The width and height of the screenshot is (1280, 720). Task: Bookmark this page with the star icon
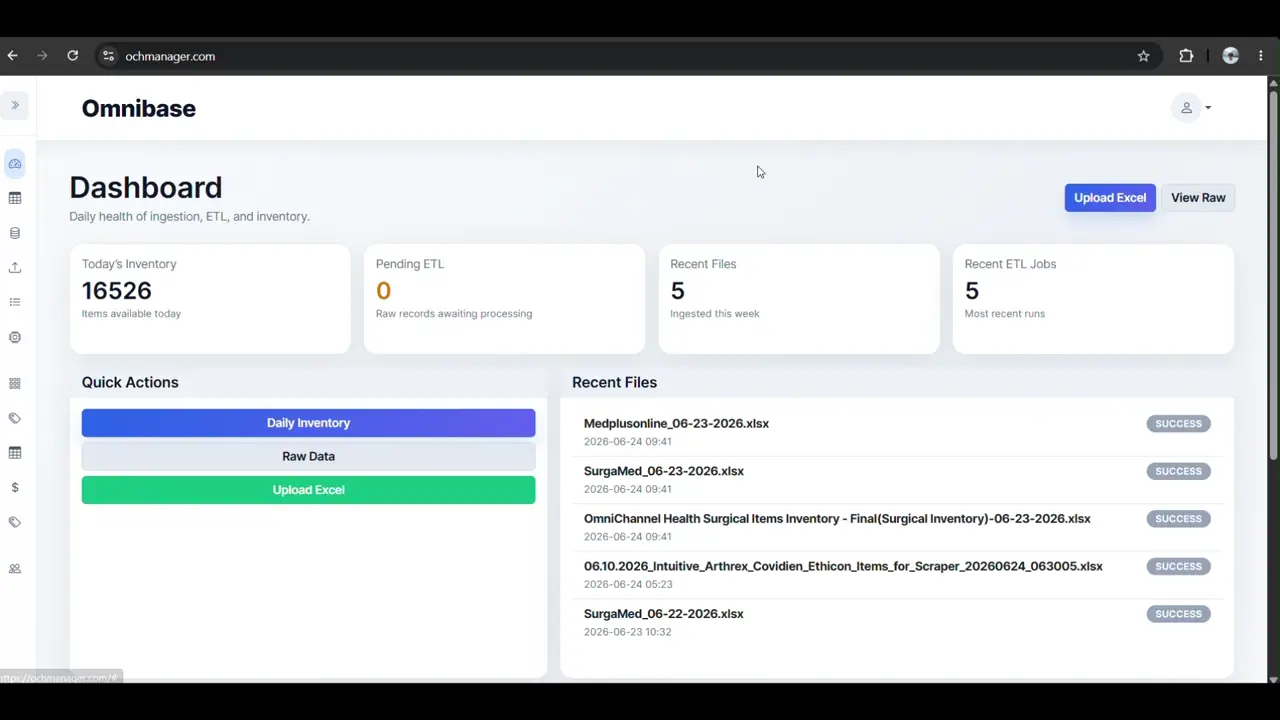tap(1144, 56)
